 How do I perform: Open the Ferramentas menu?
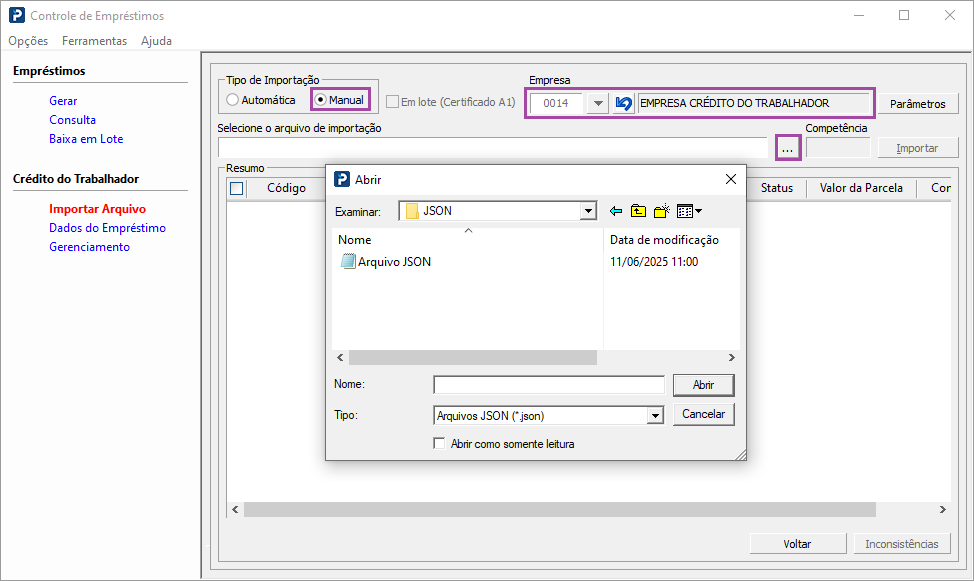[x=94, y=40]
